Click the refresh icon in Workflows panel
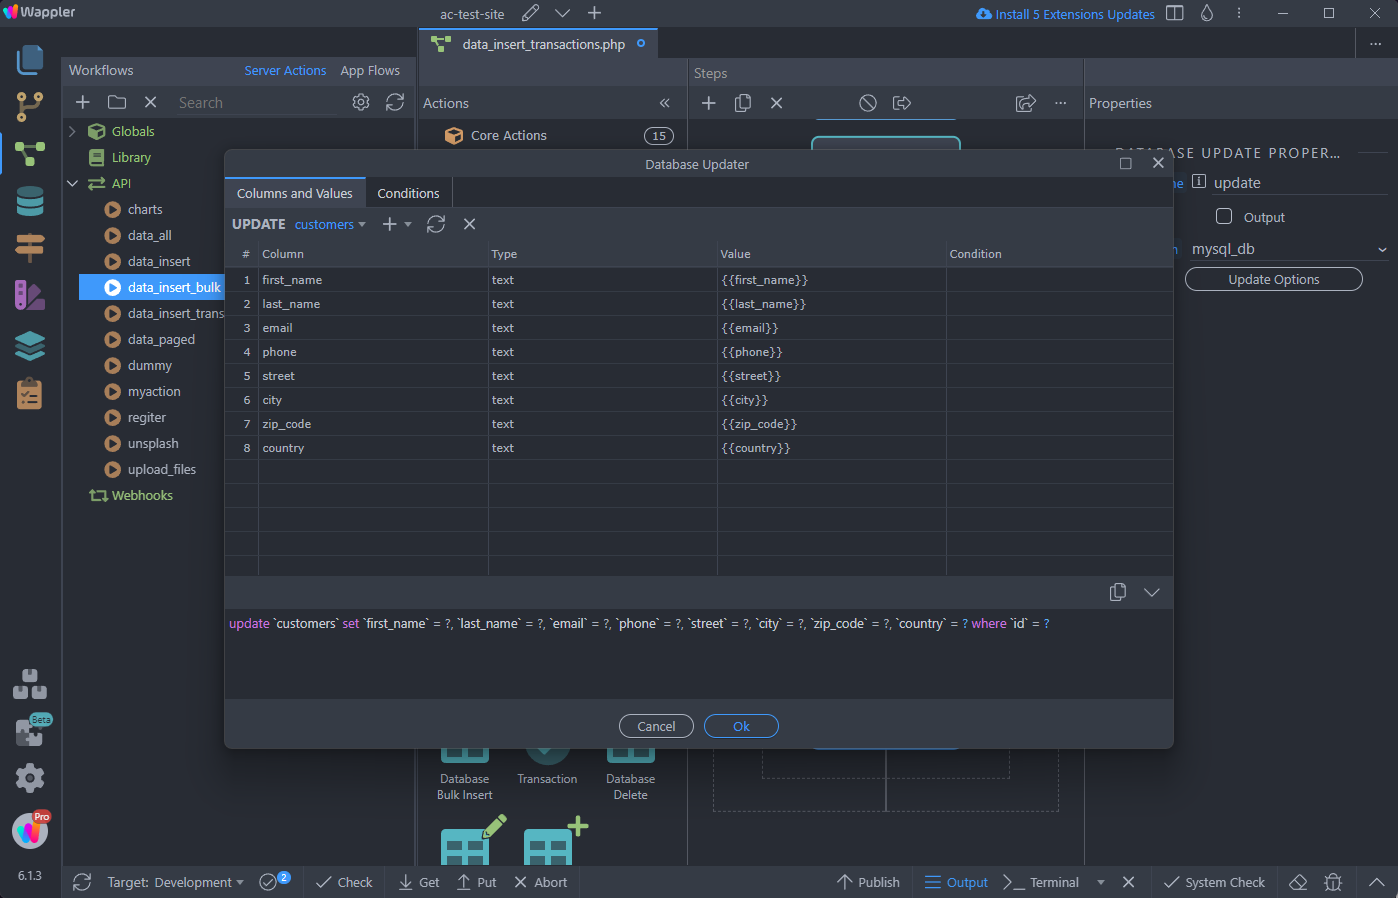Viewport: 1398px width, 898px height. click(x=395, y=102)
